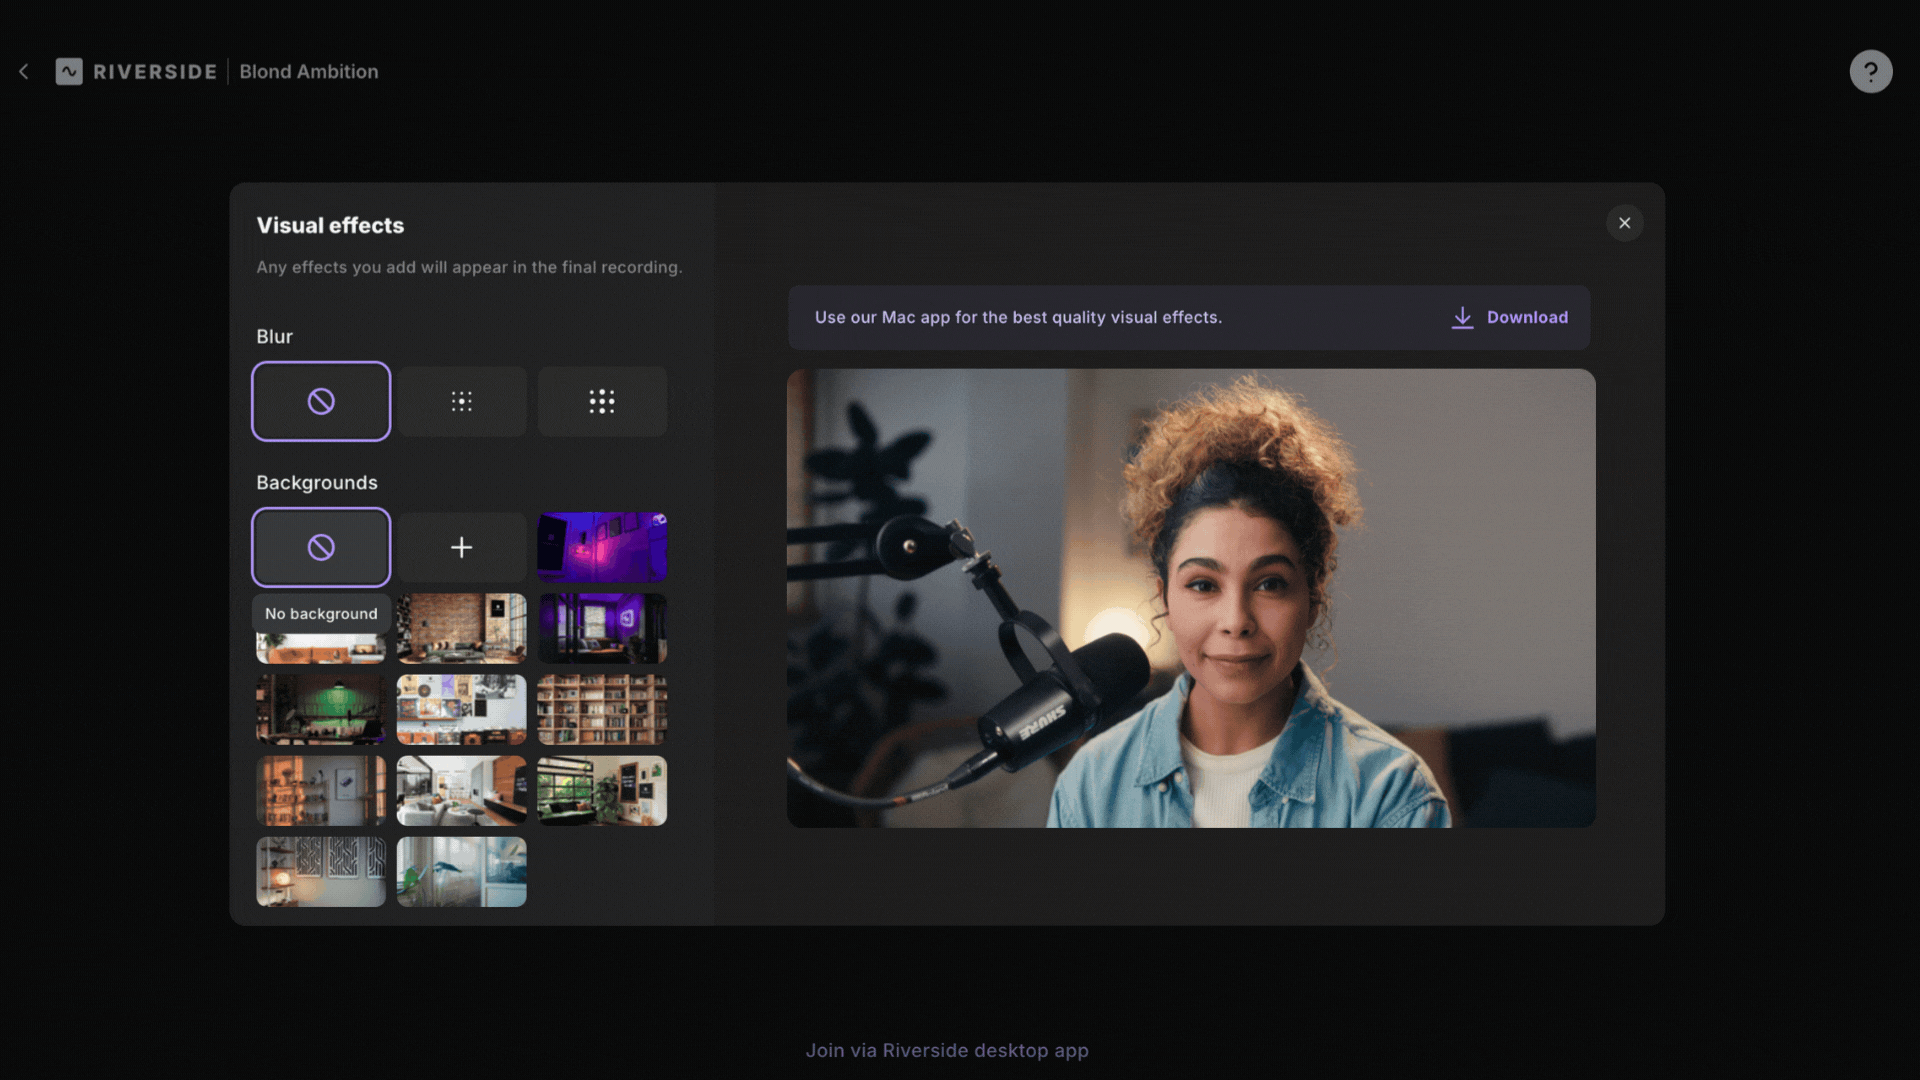Pick the colorful poster wall background

(461, 710)
